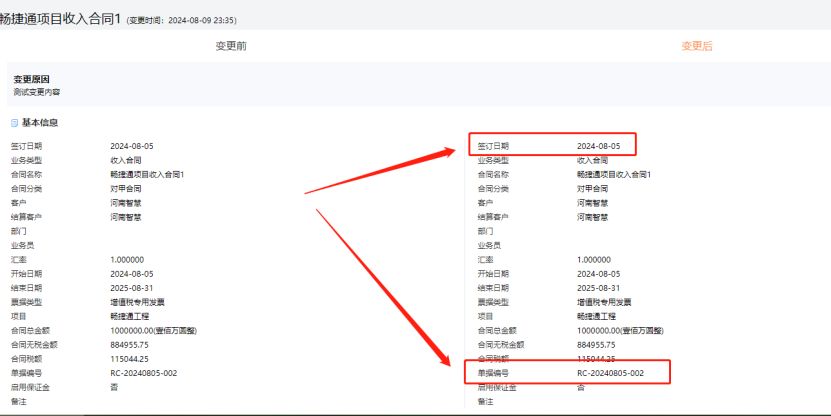Image resolution: width=831 pixels, height=416 pixels.
Task: Click the 单据编号 label in 变更后 column
Action: click(493, 373)
